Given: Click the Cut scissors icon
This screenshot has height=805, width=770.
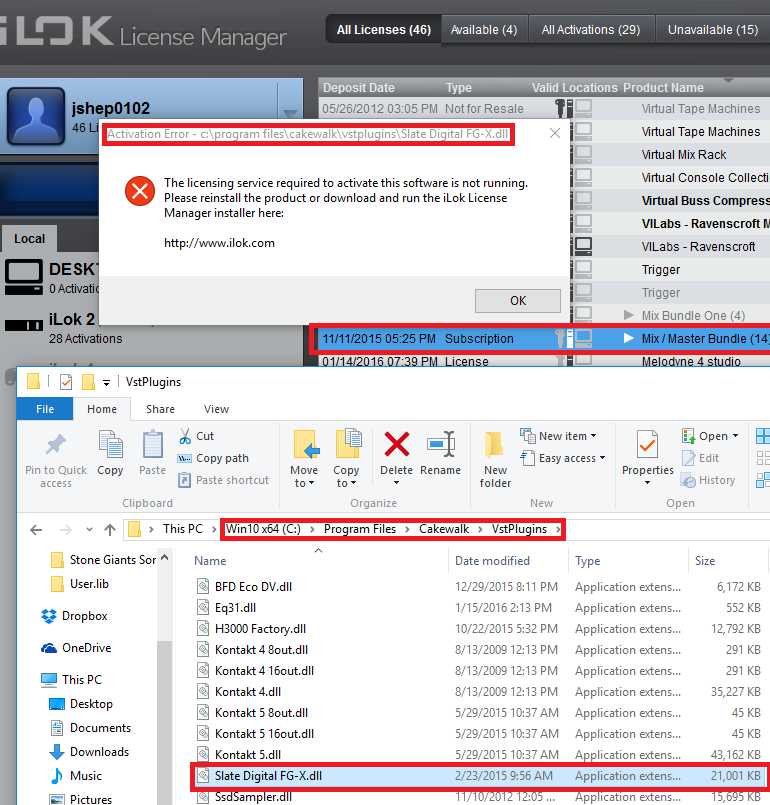Looking at the screenshot, I should (x=186, y=436).
